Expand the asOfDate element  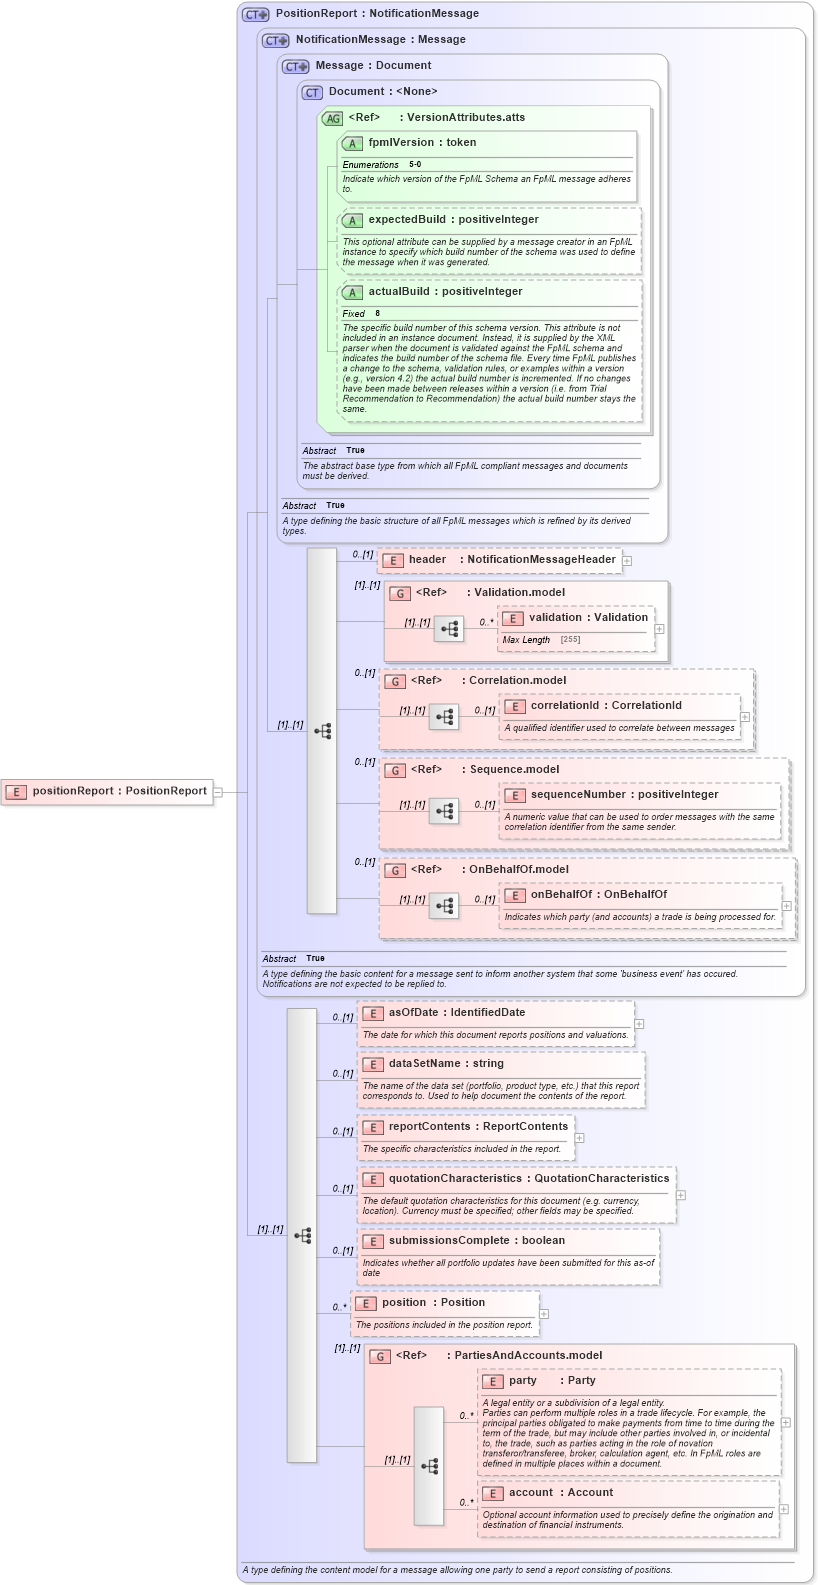click(639, 1024)
